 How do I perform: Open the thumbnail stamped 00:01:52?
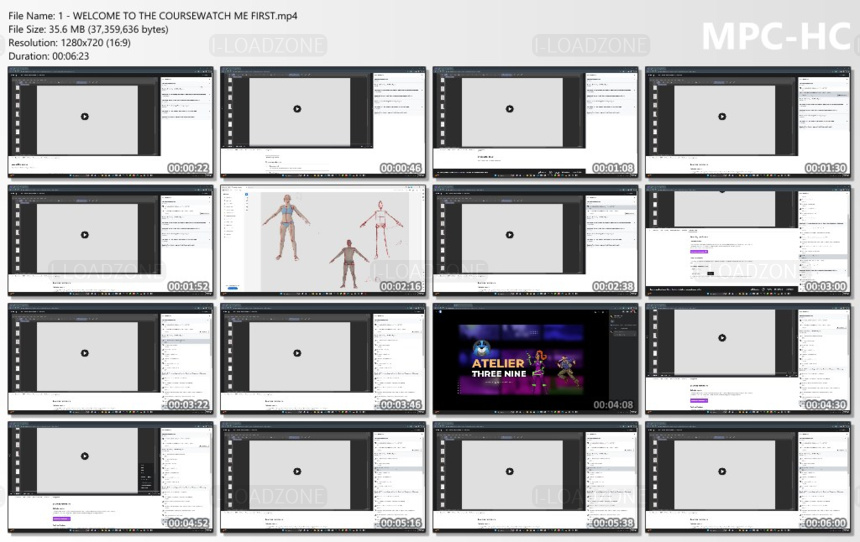[x=110, y=240]
